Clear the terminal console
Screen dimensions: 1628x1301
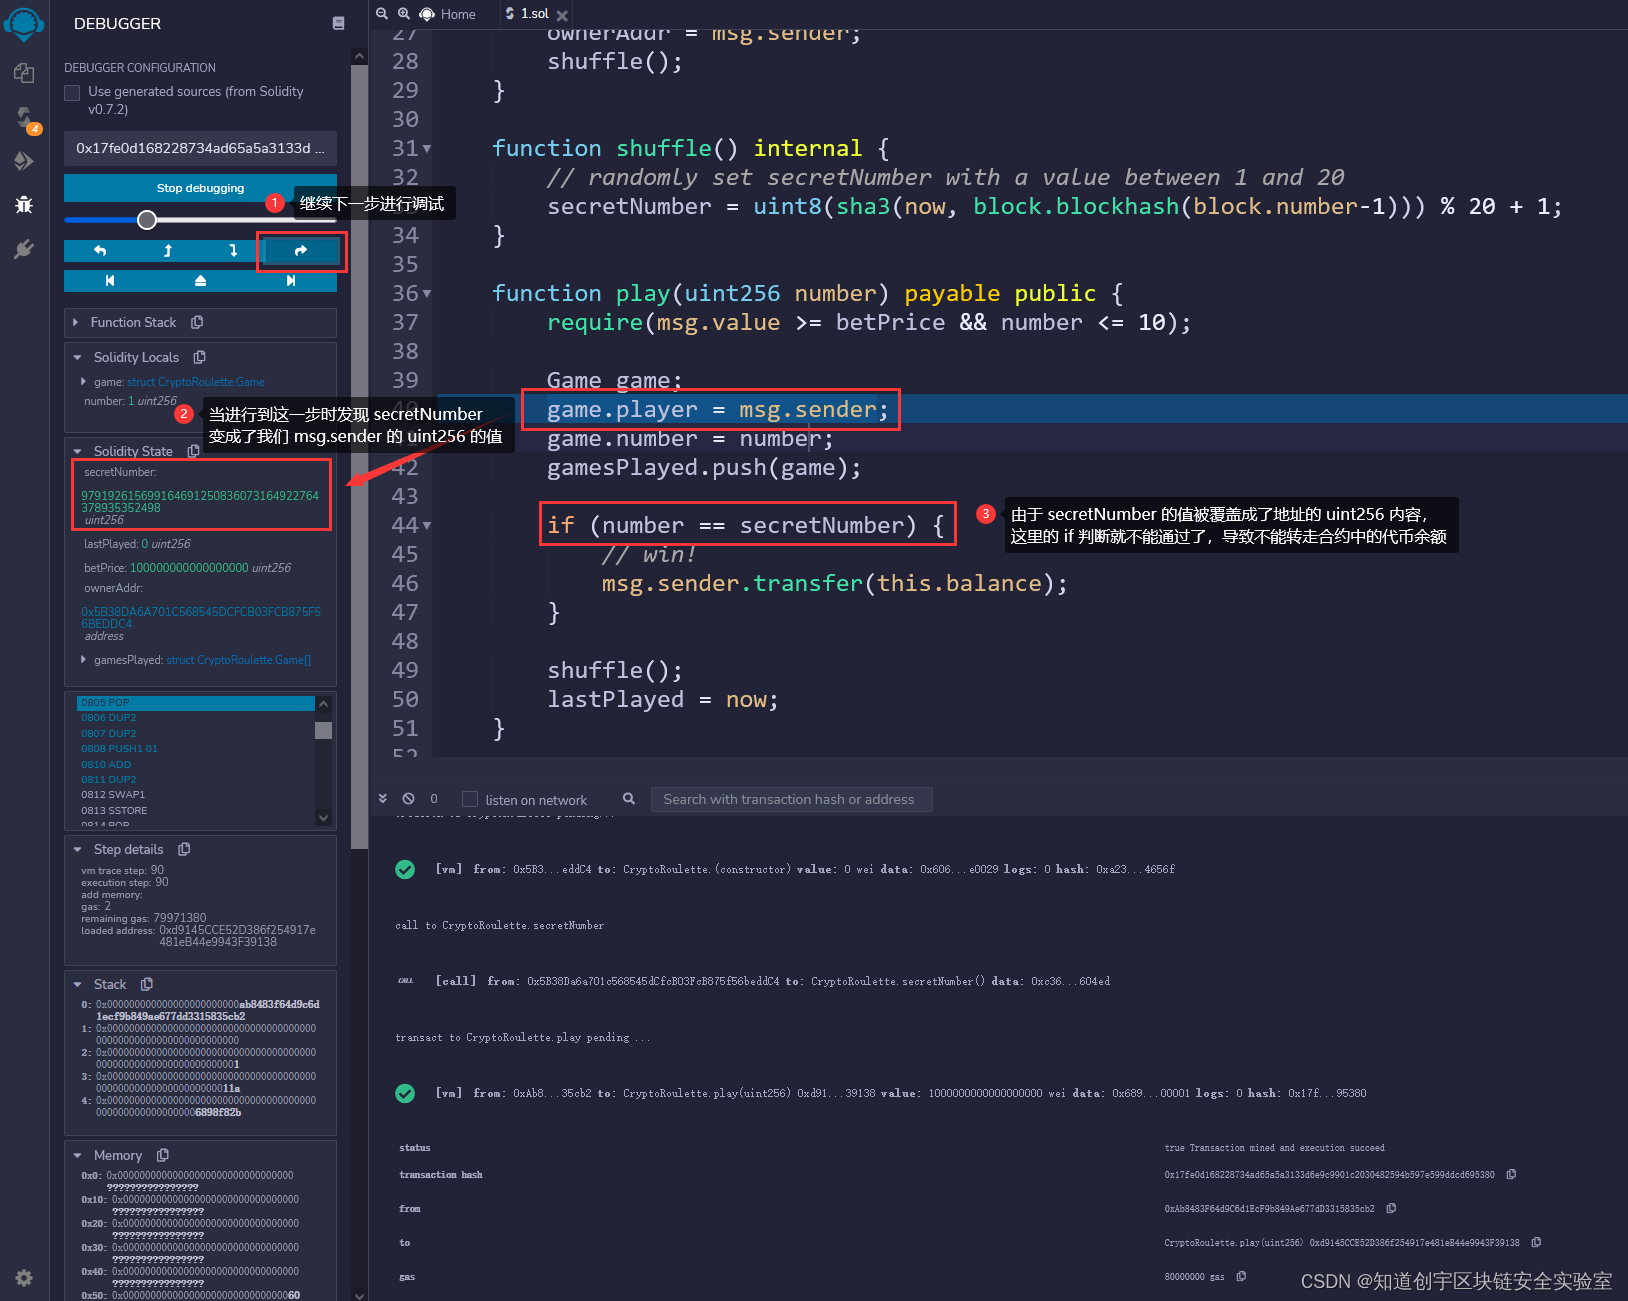tap(408, 799)
